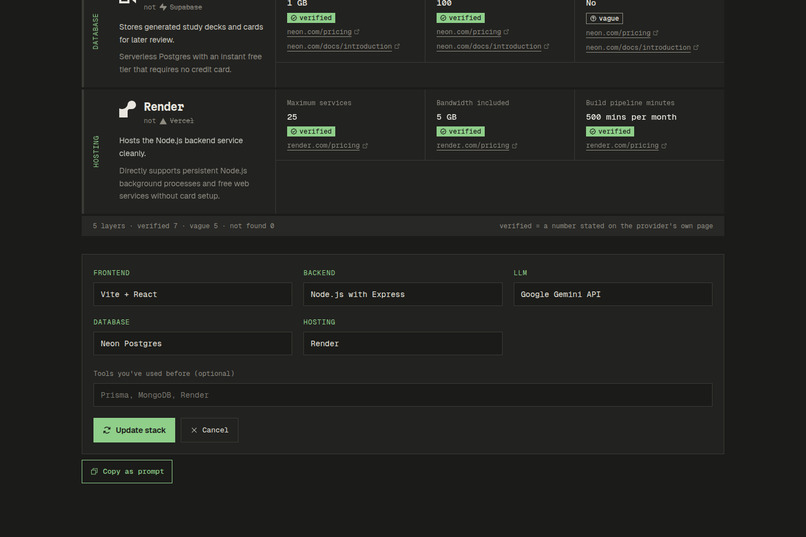Click the Hosting field containing Render
806x537 pixels.
(x=402, y=343)
